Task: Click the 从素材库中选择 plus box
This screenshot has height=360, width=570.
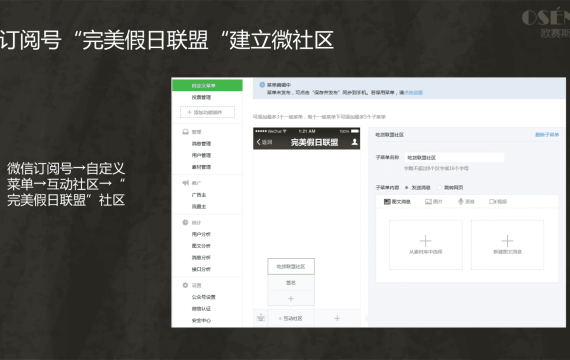Action: pos(426,245)
